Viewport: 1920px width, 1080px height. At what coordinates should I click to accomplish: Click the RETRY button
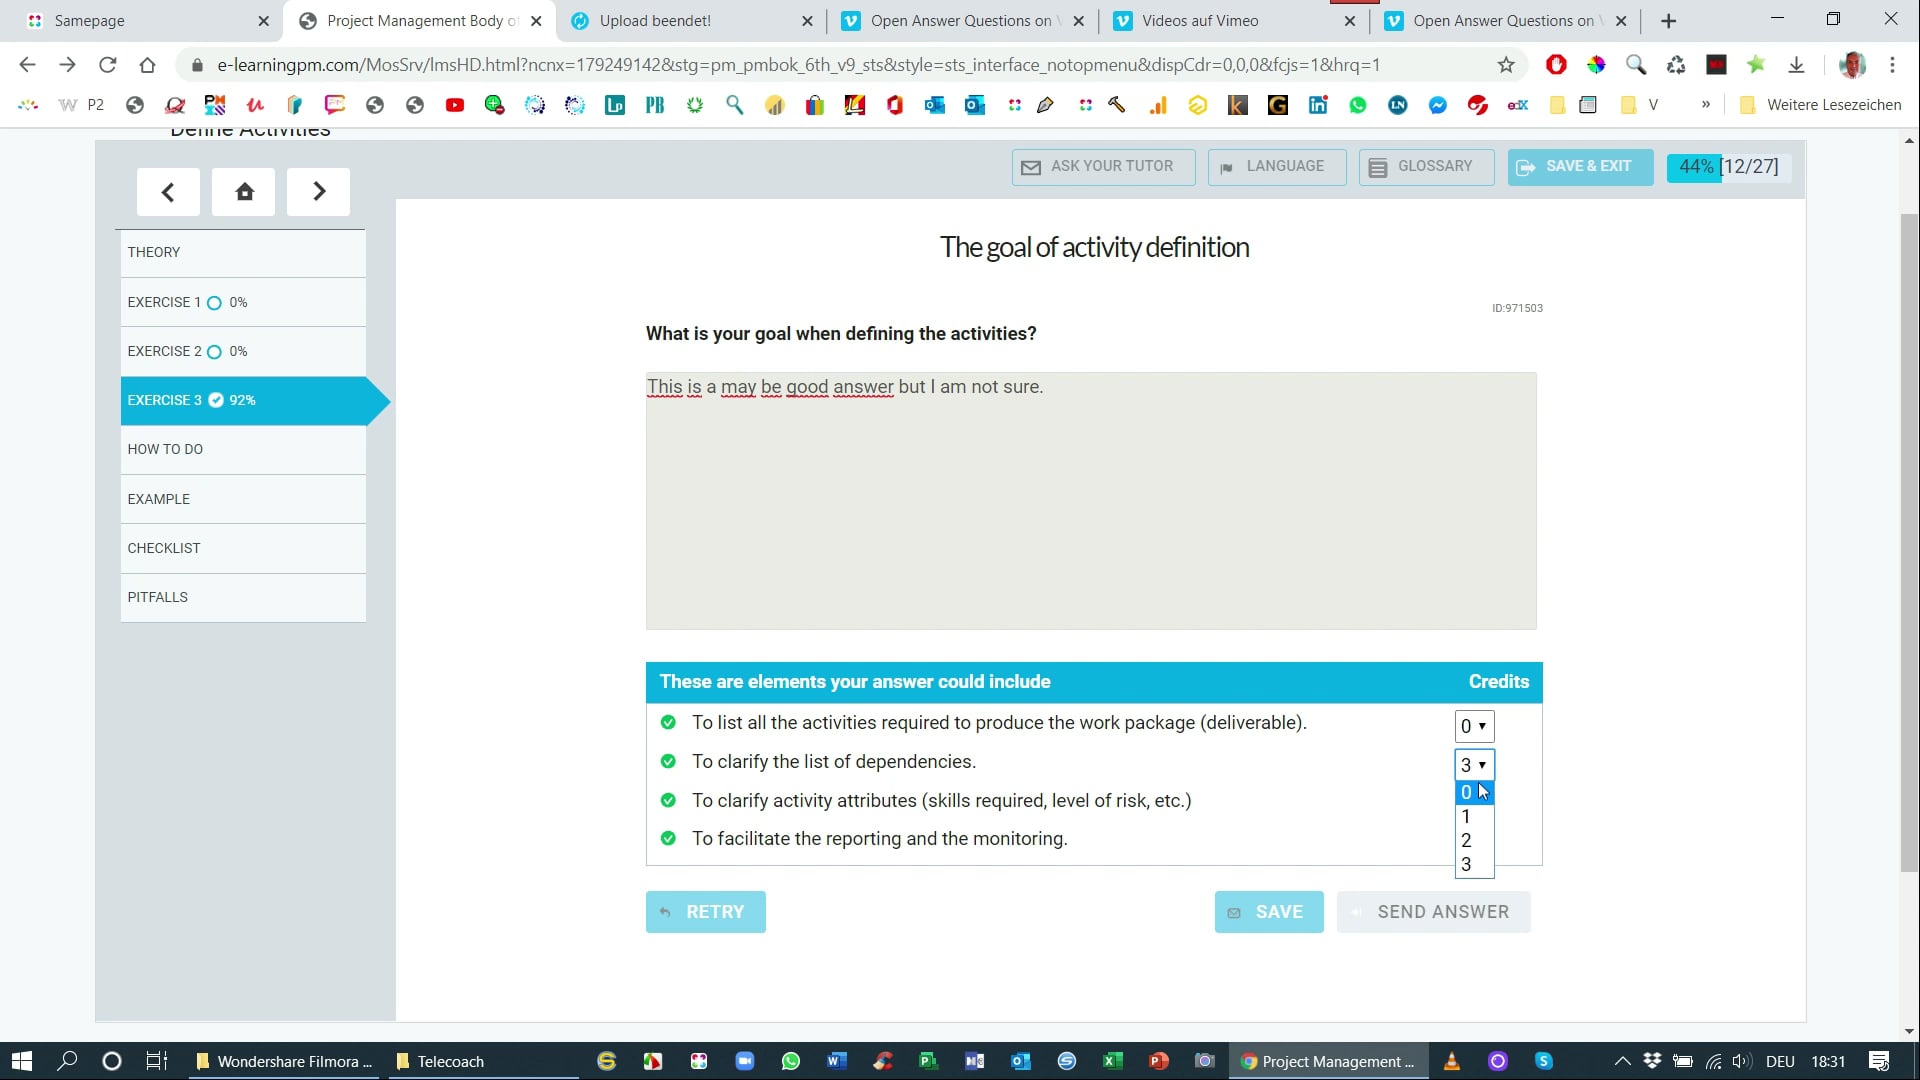coord(705,912)
